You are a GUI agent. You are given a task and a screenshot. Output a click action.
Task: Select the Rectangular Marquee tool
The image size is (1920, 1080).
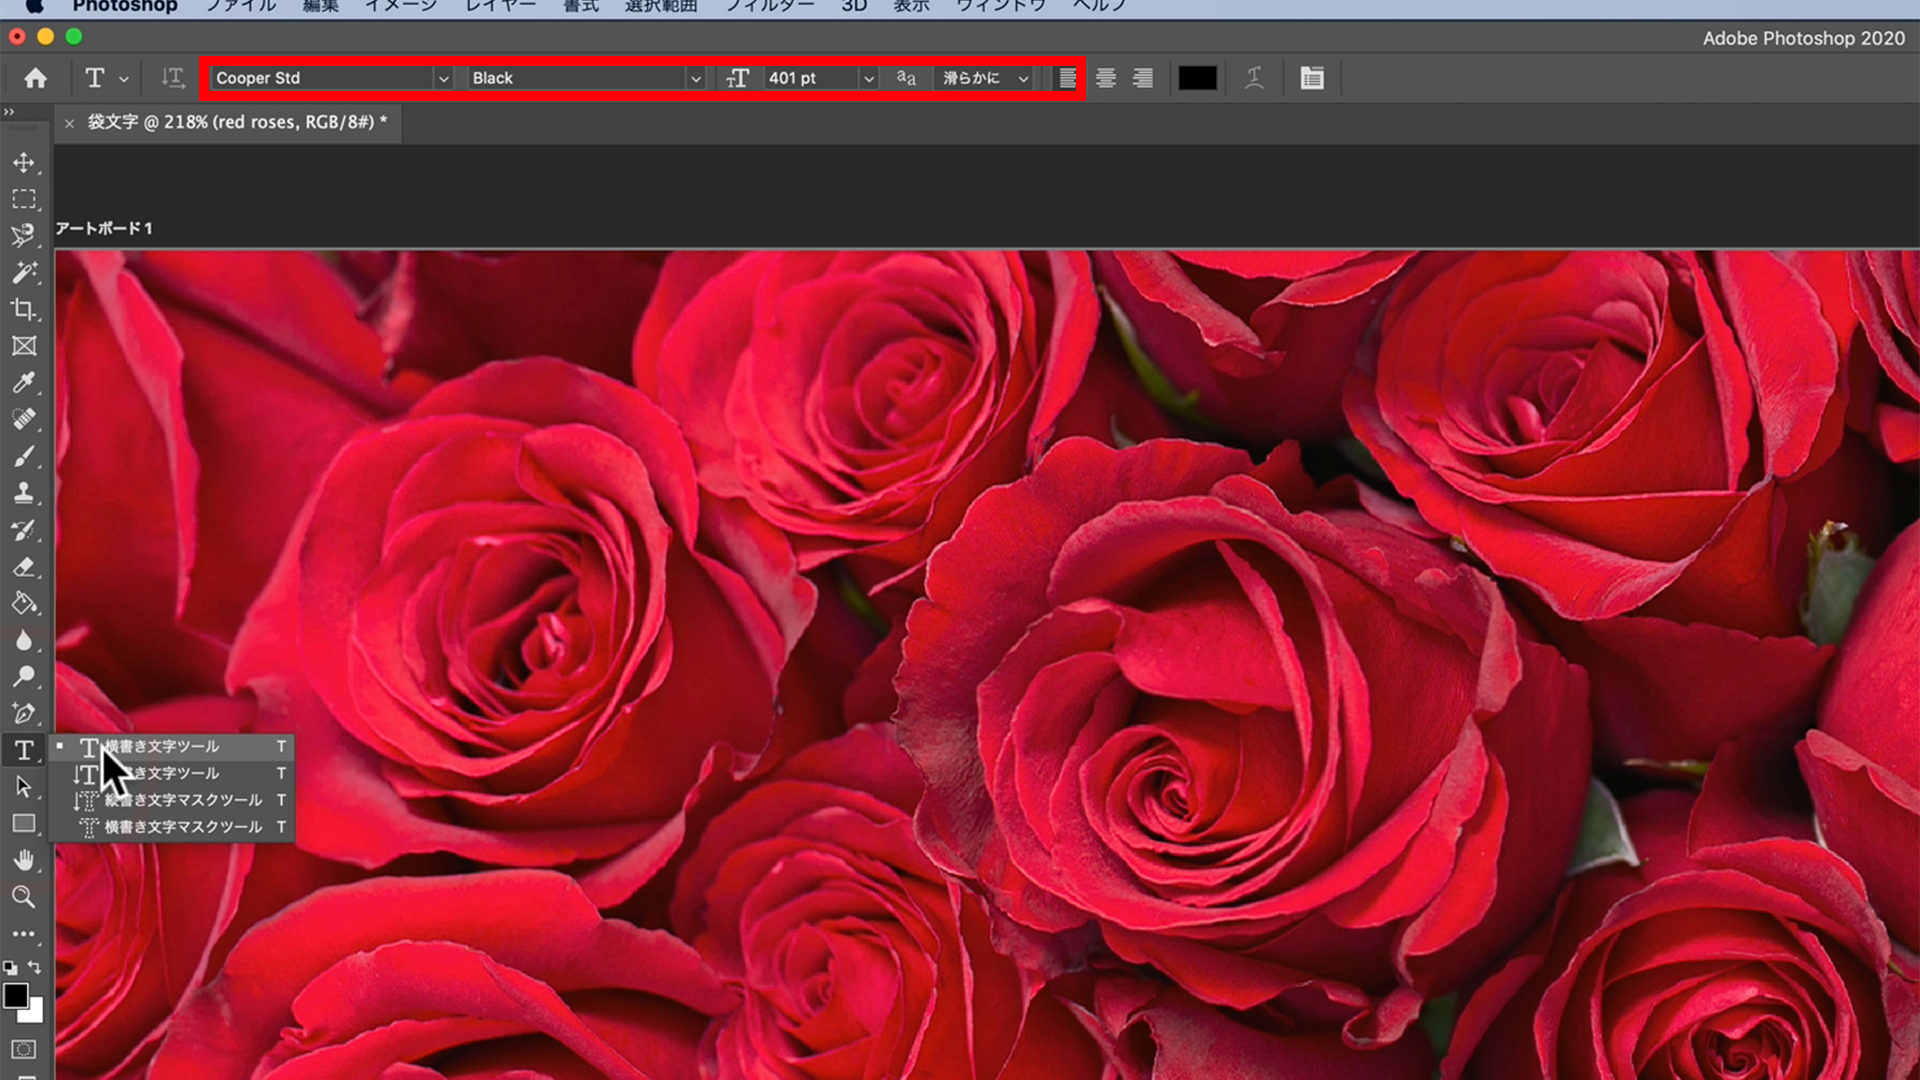pyautogui.click(x=24, y=199)
